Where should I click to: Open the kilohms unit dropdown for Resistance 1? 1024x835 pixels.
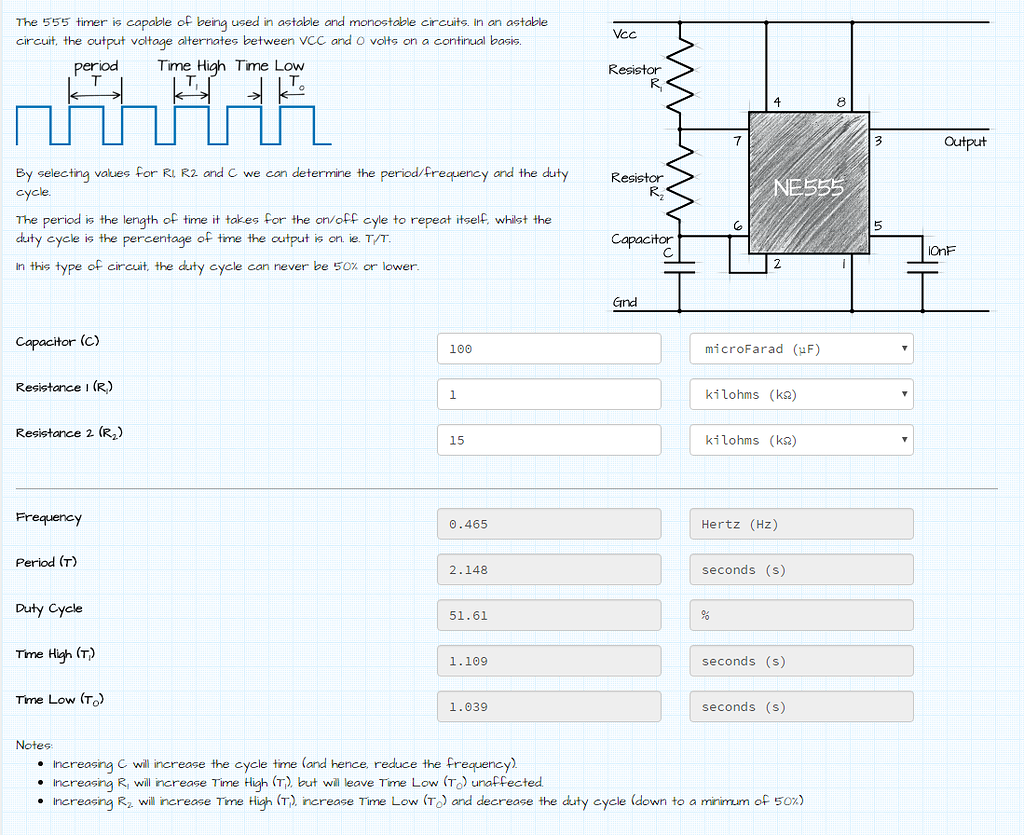pyautogui.click(x=800, y=394)
